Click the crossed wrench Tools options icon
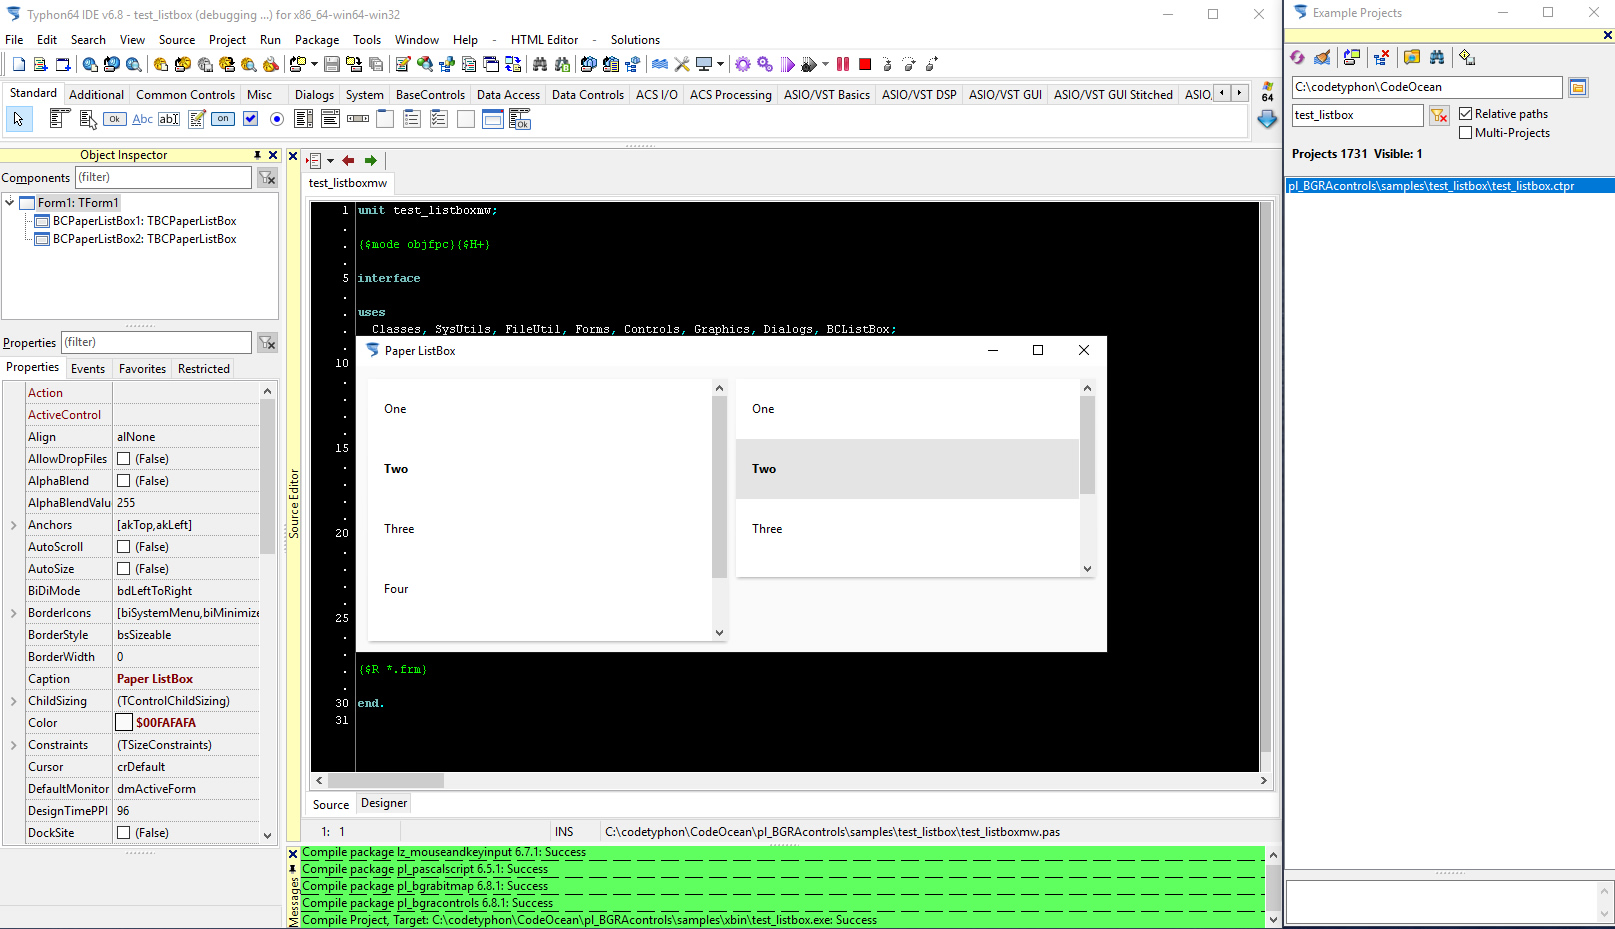 tap(682, 64)
